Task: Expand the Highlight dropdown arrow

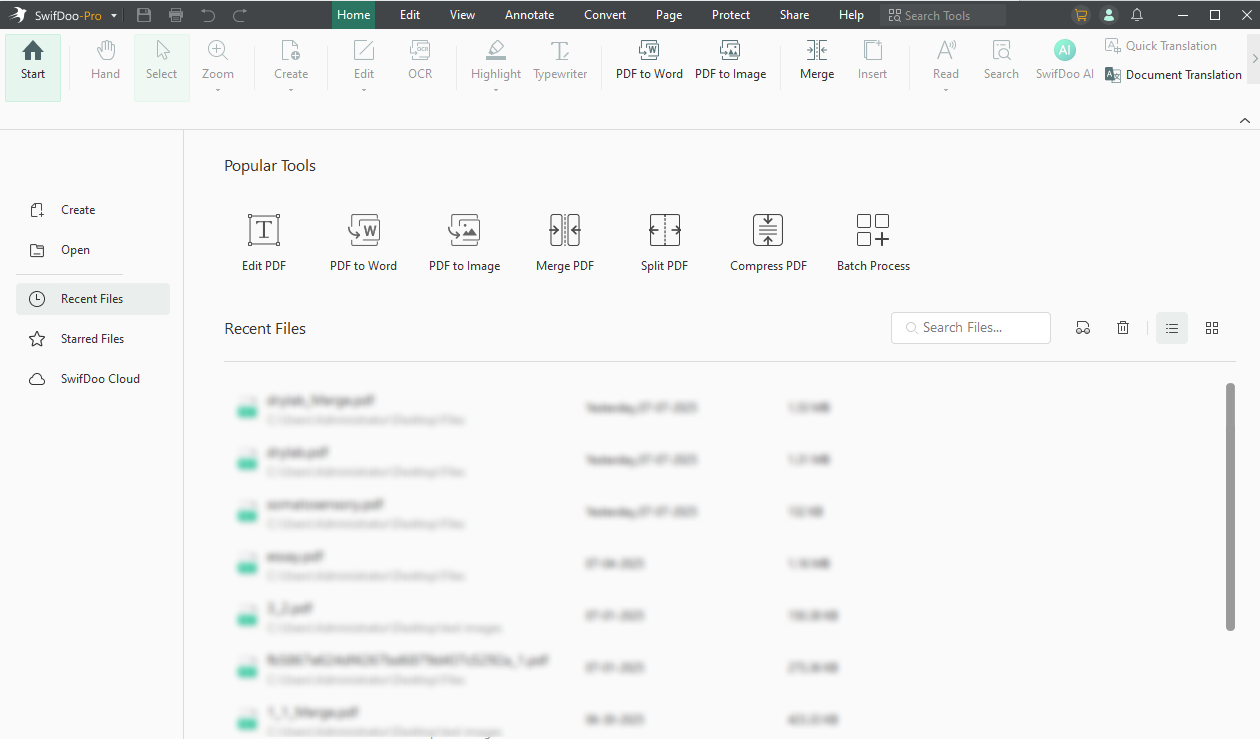Action: pos(496,90)
